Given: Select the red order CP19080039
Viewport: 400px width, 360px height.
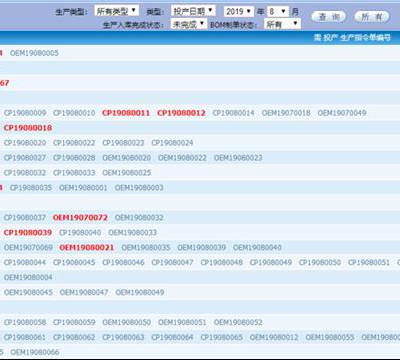Looking at the screenshot, I should point(28,233).
